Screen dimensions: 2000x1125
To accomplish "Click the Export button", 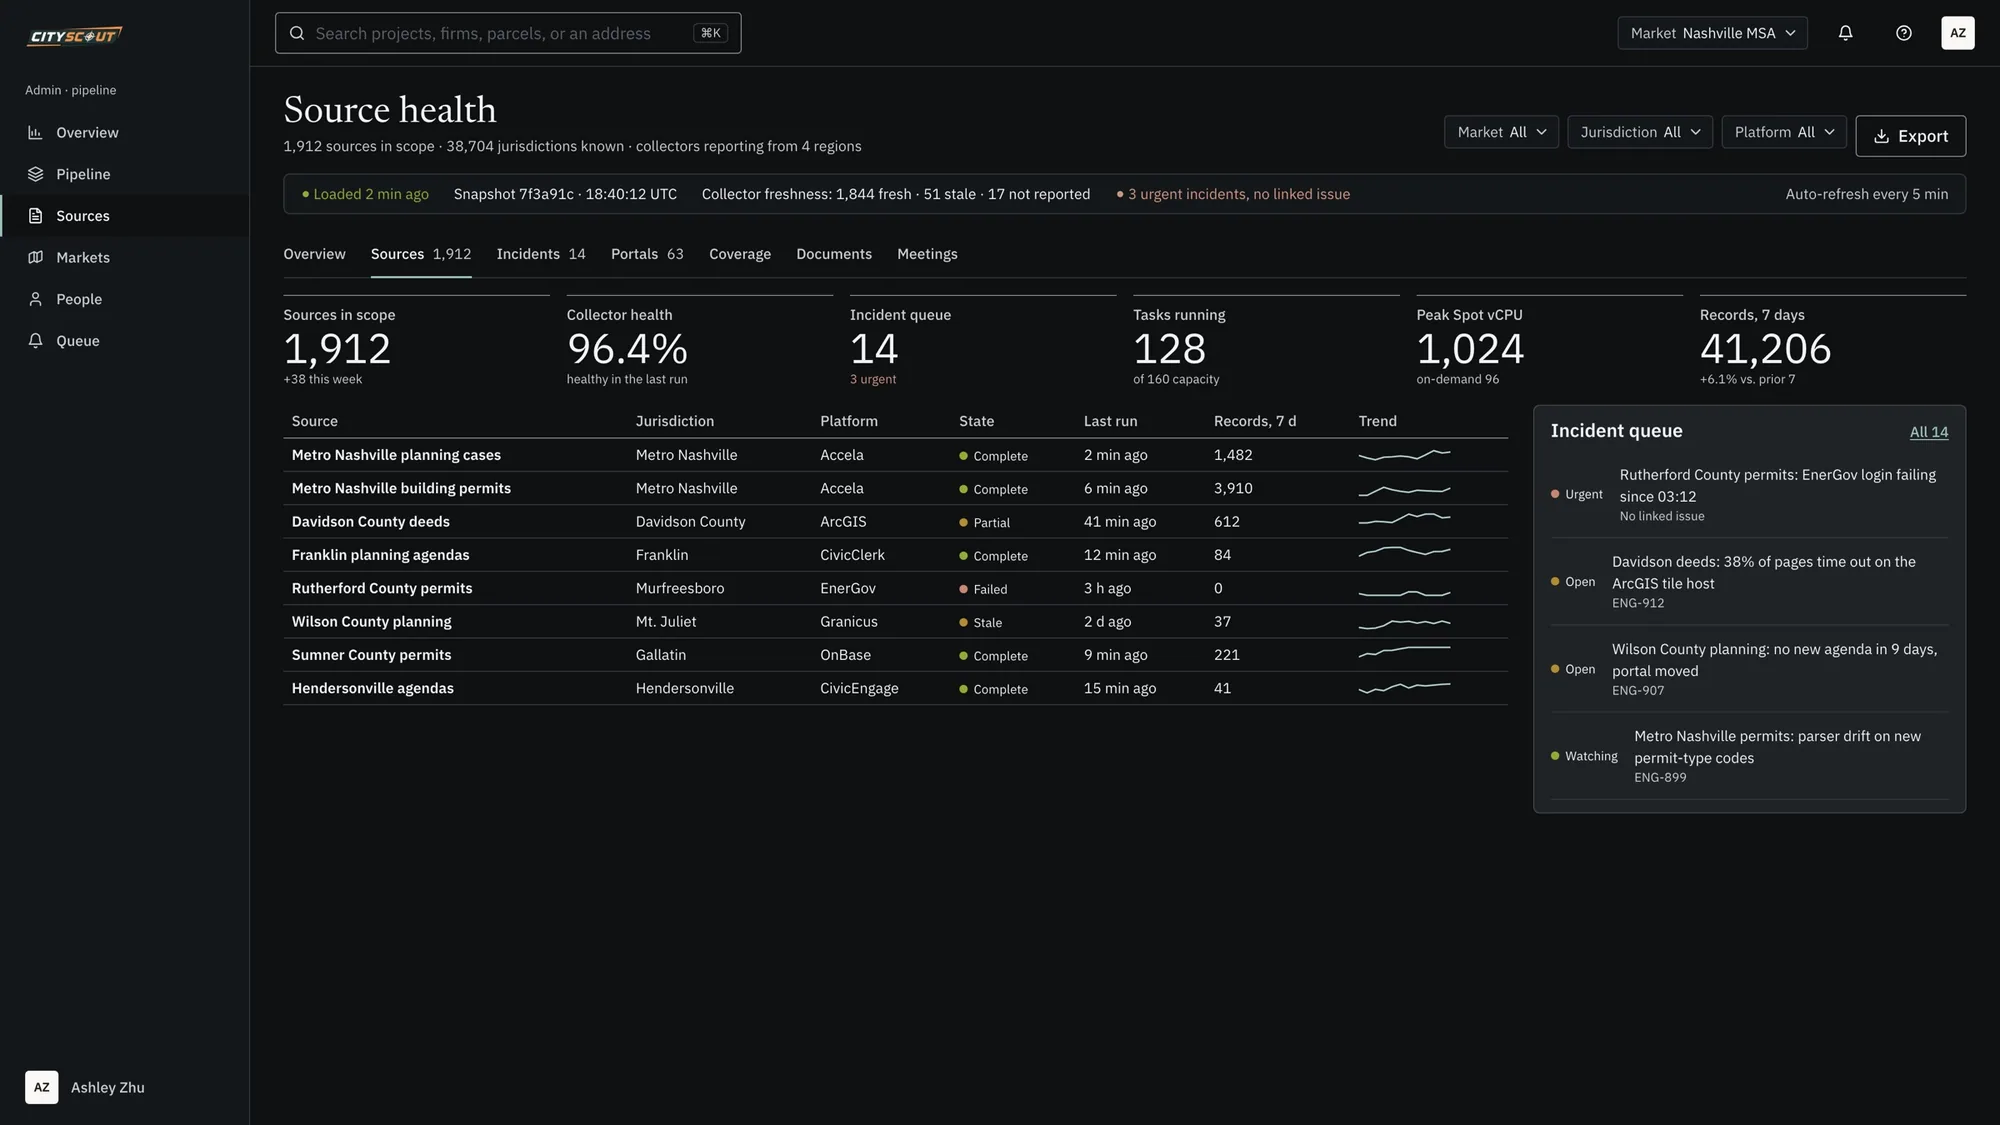I will tap(1910, 136).
